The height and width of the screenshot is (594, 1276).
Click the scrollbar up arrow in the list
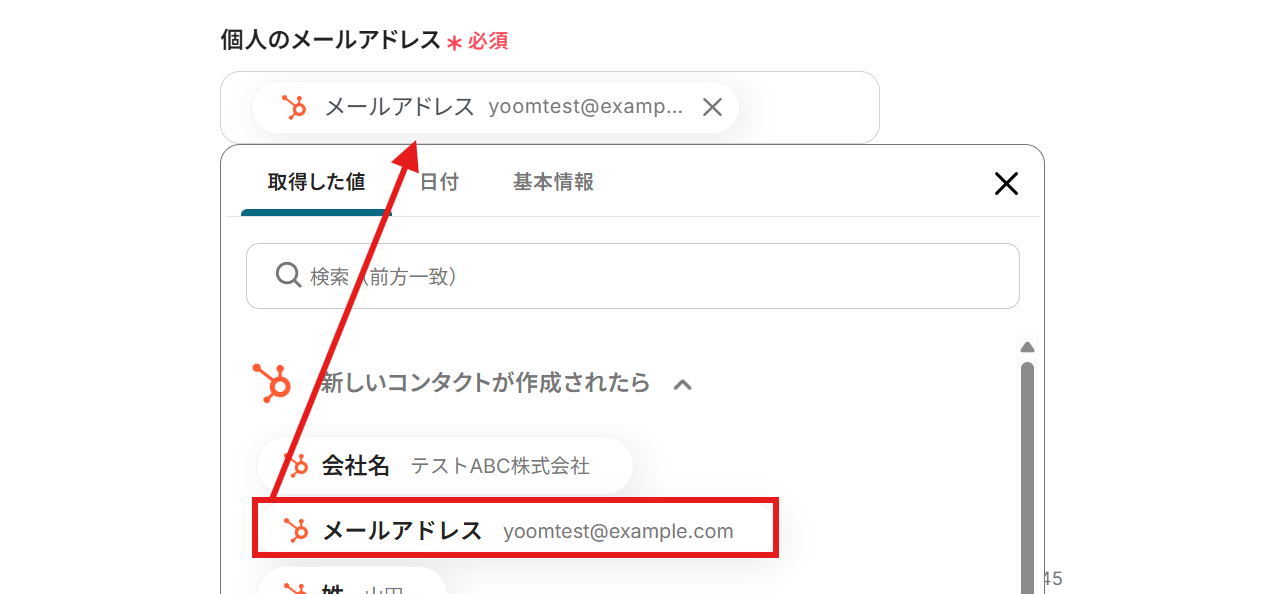click(x=1026, y=347)
